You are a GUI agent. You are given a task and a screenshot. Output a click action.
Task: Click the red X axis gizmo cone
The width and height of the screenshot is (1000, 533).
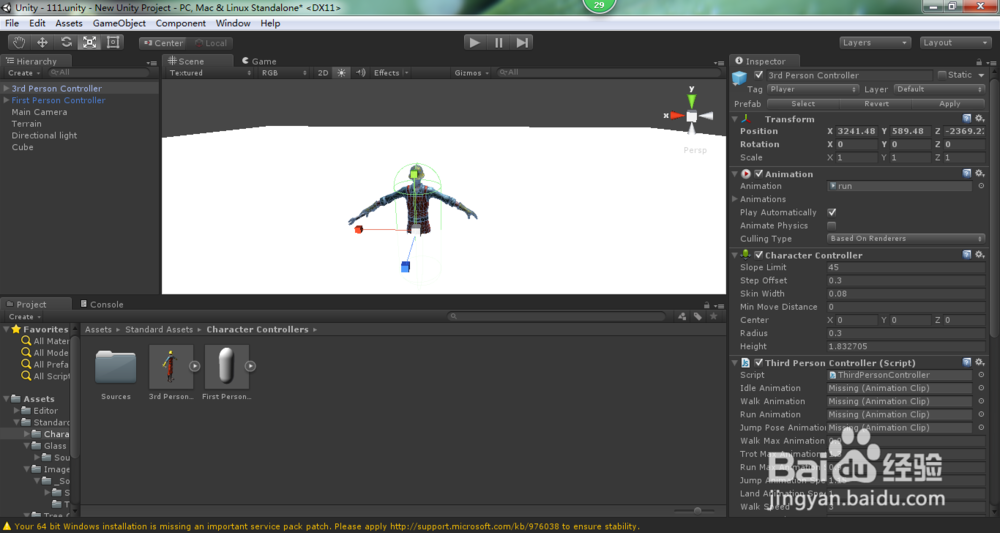tap(677, 115)
